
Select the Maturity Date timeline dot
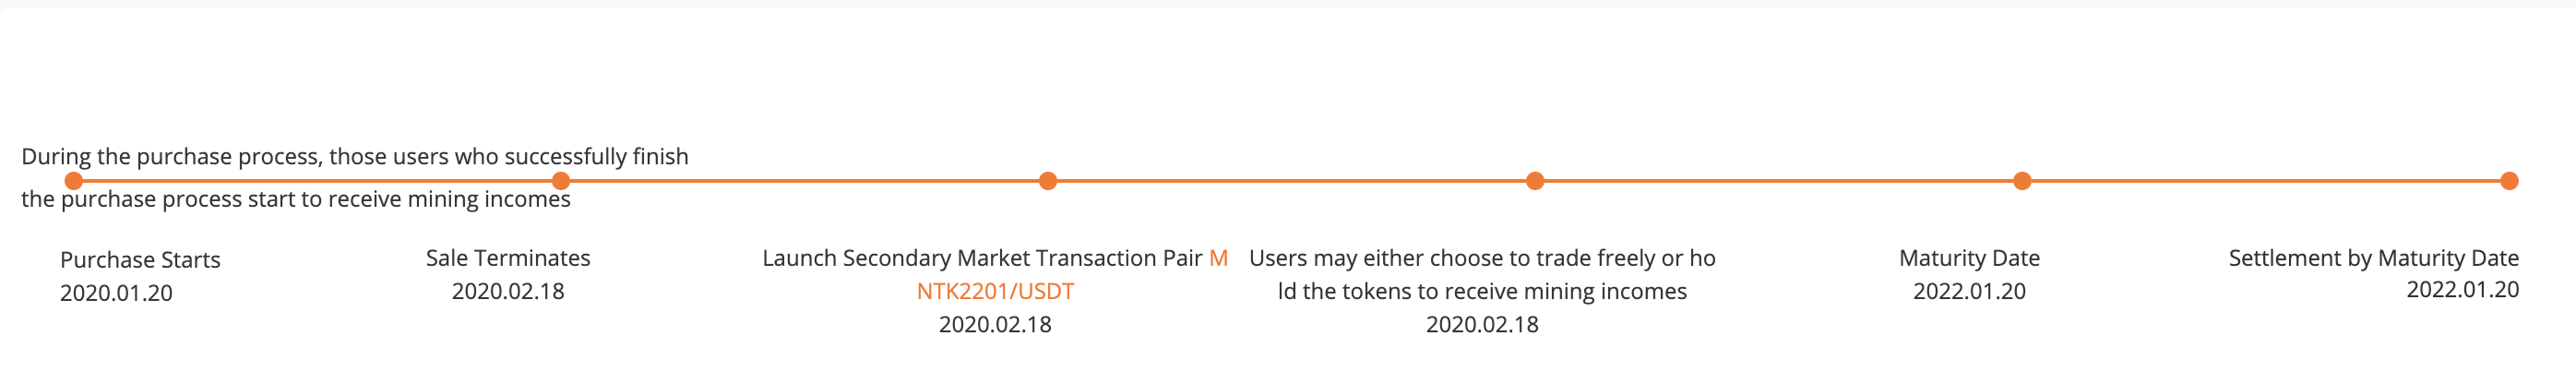coord(2022,181)
